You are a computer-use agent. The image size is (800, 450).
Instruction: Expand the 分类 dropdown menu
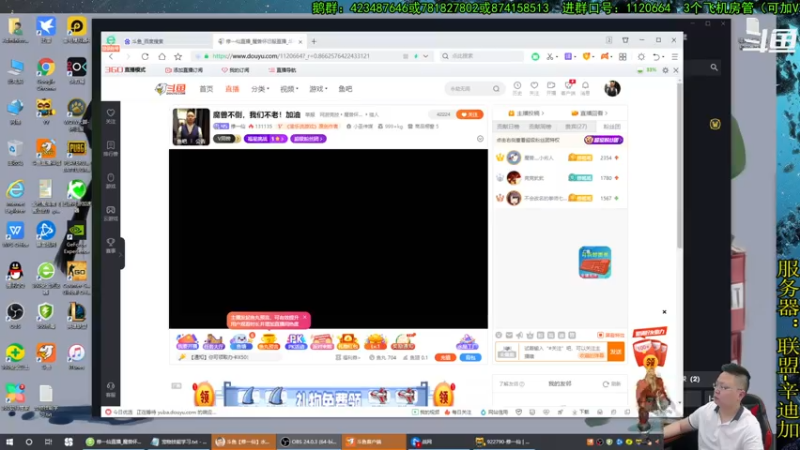260,89
